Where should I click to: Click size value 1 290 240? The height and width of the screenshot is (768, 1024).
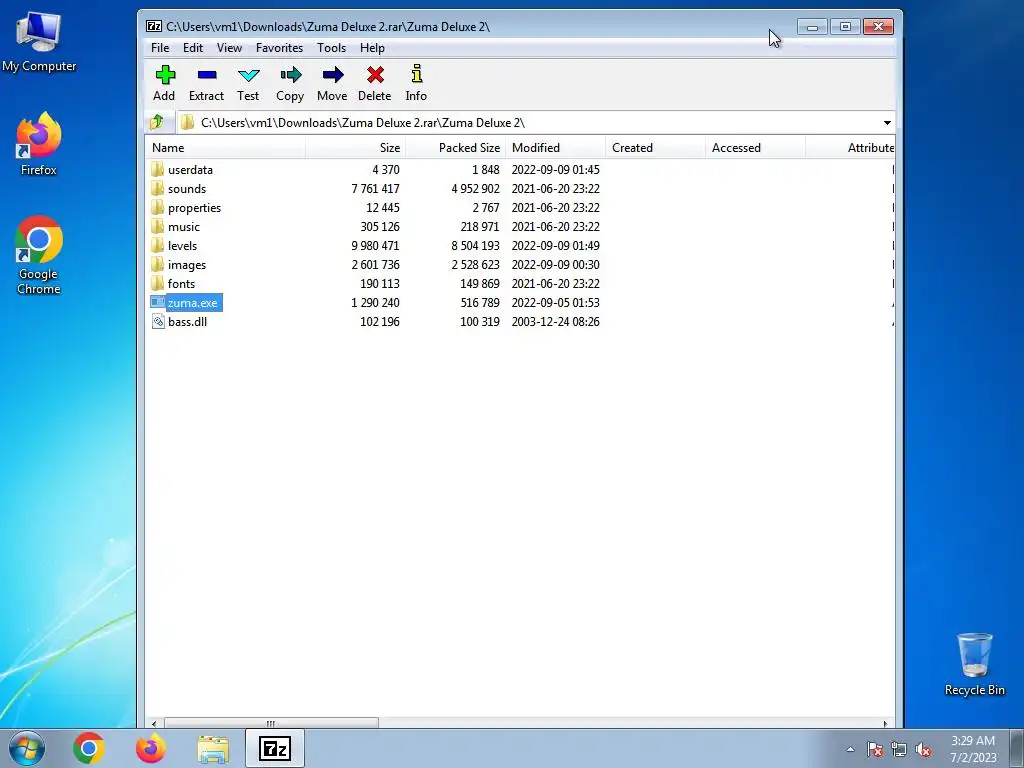[376, 302]
